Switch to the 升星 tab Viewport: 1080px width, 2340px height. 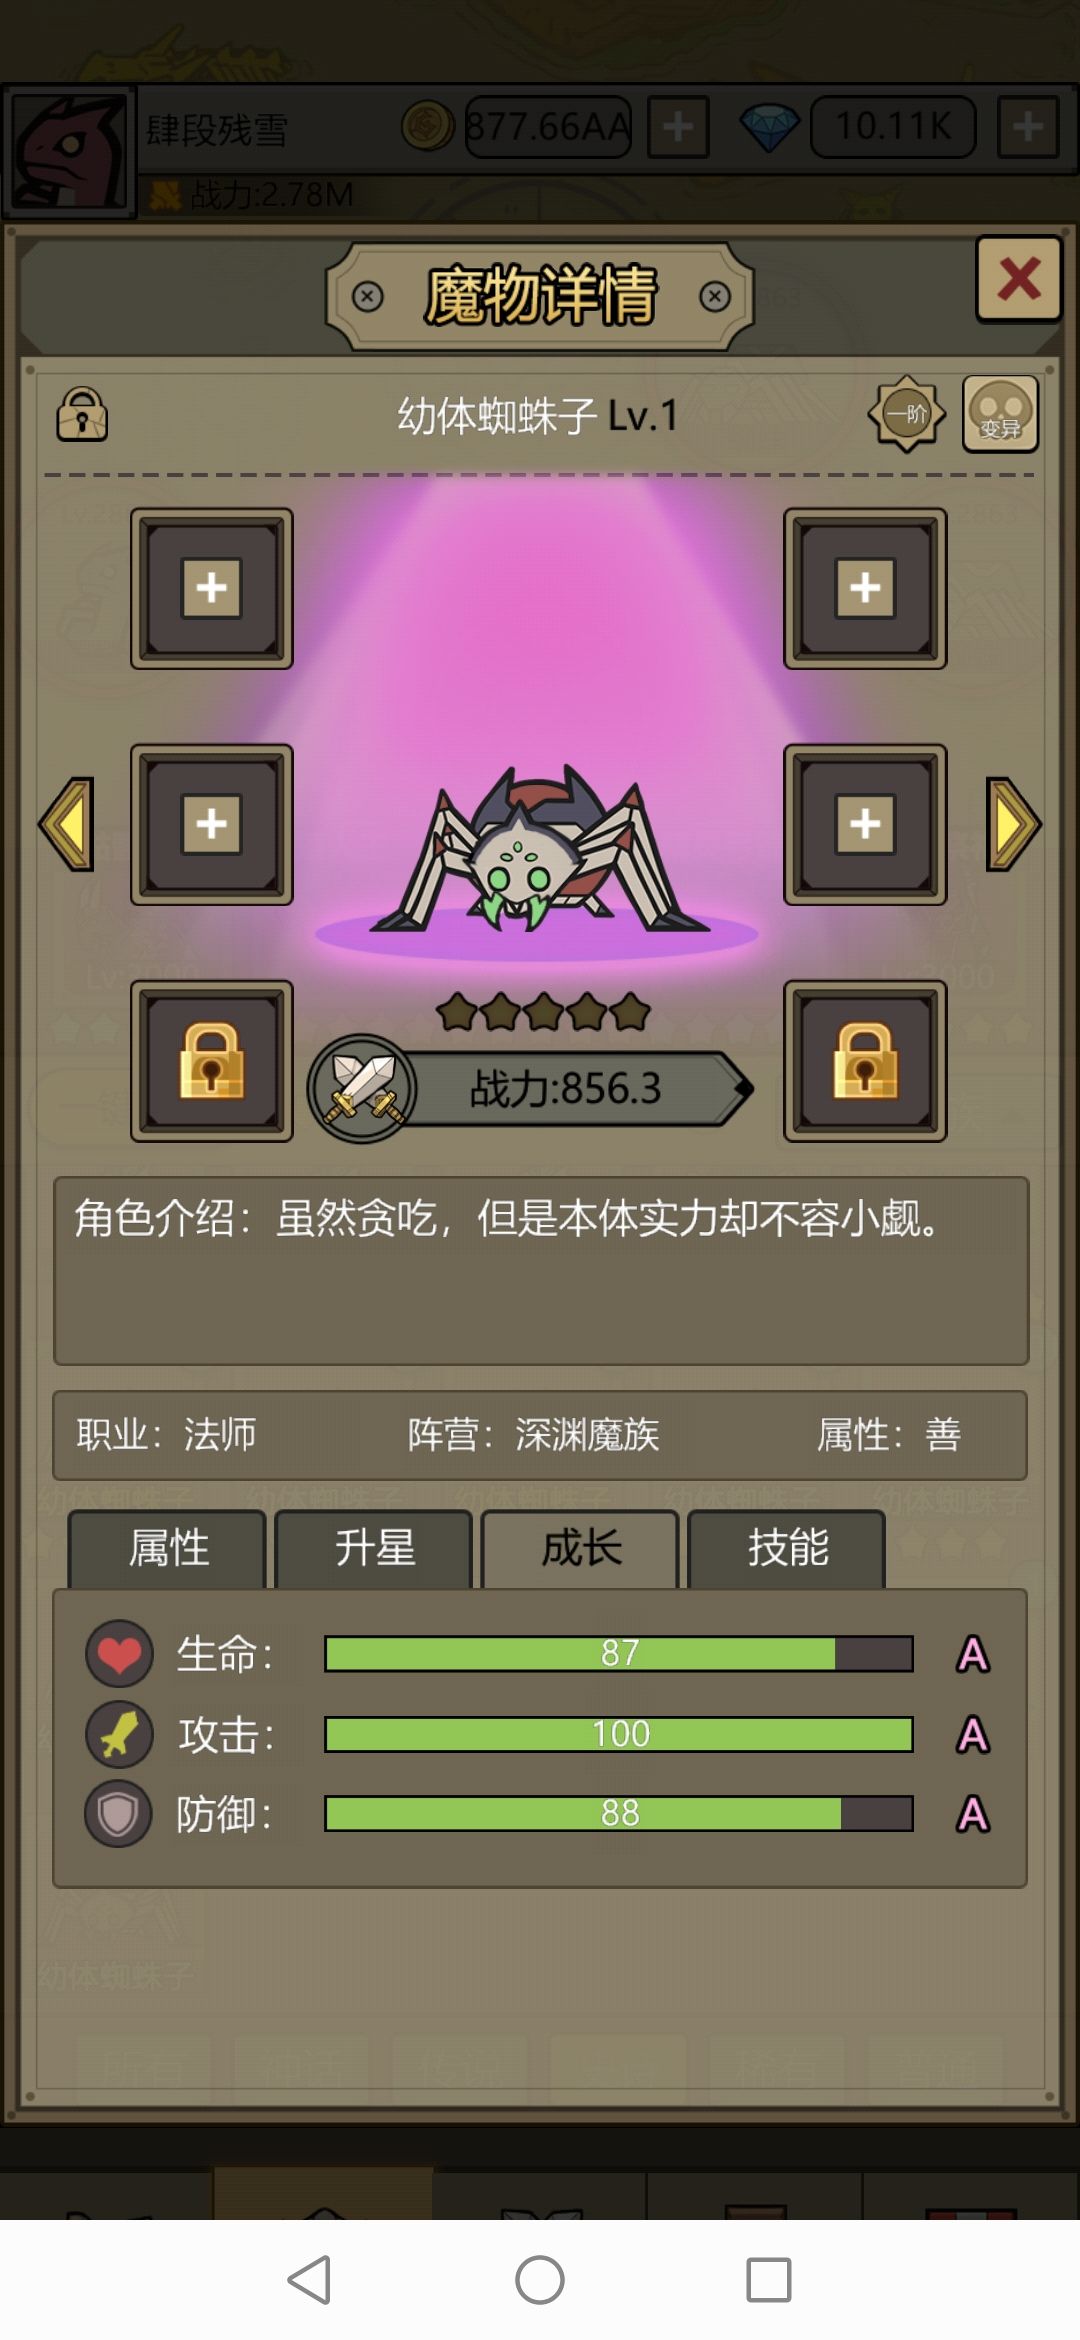(x=373, y=1548)
